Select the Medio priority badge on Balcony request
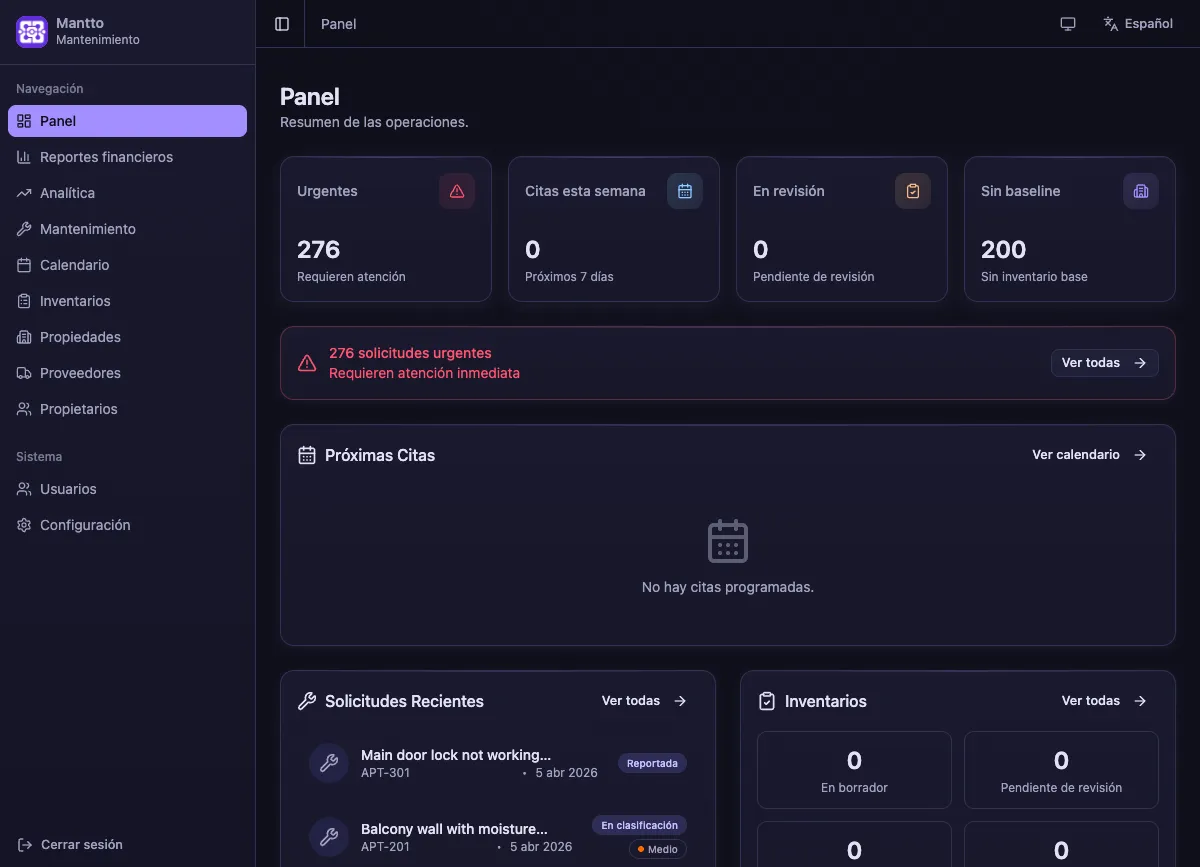Image resolution: width=1200 pixels, height=867 pixels. 657,849
